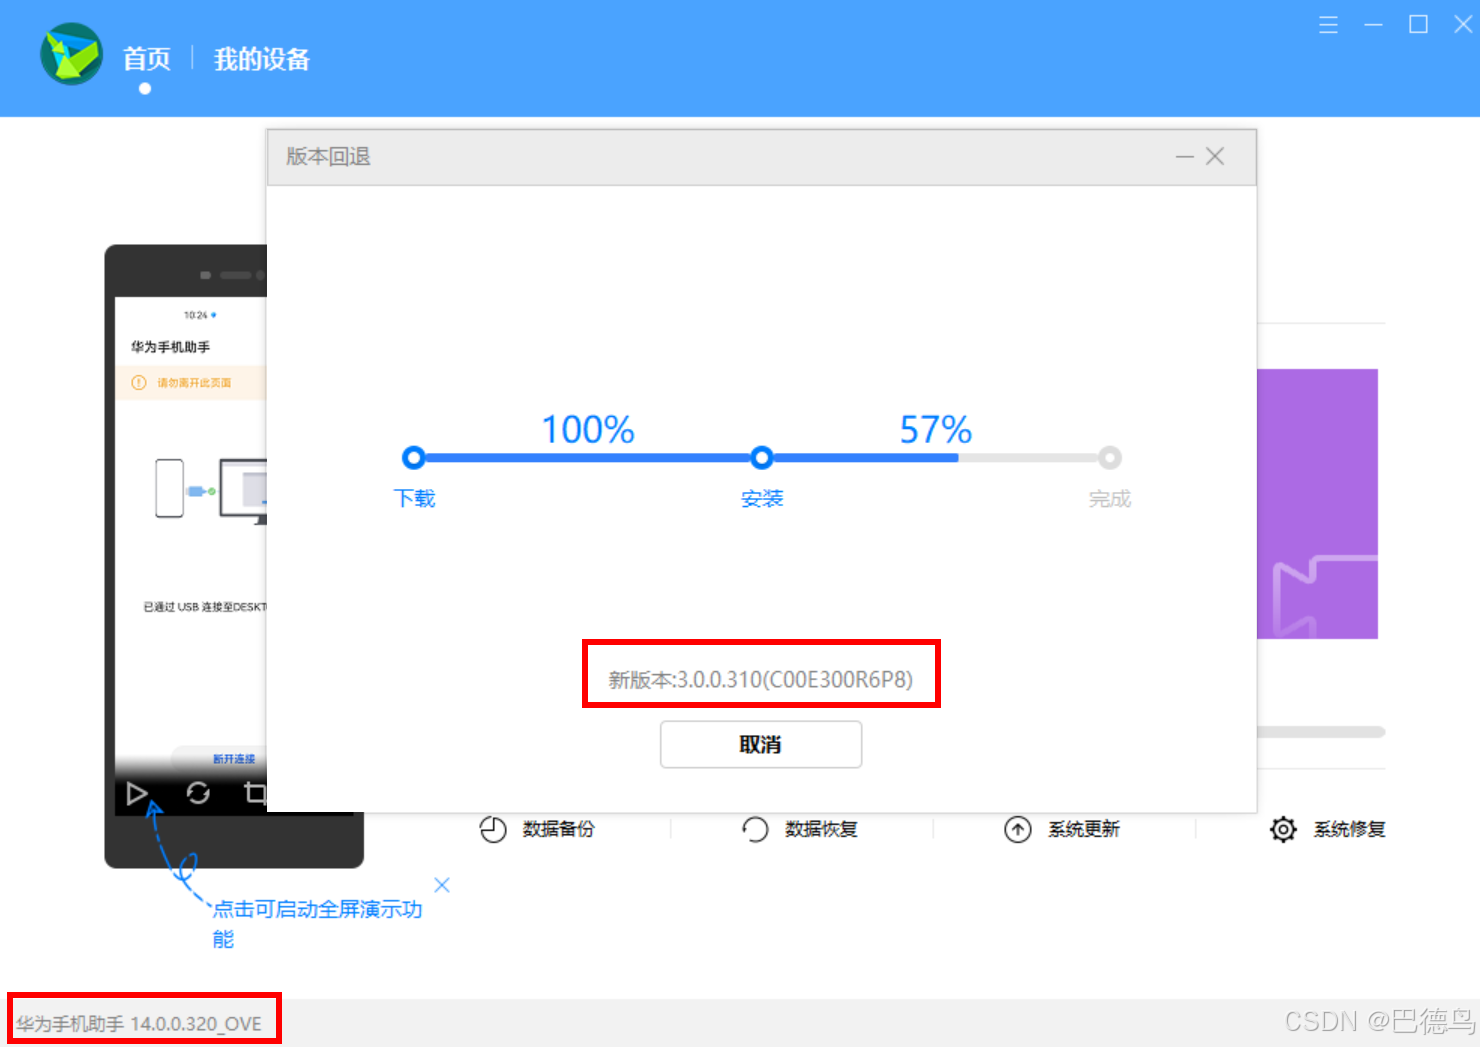Open the 我的设备 tab
The image size is (1480, 1047).
click(x=261, y=59)
